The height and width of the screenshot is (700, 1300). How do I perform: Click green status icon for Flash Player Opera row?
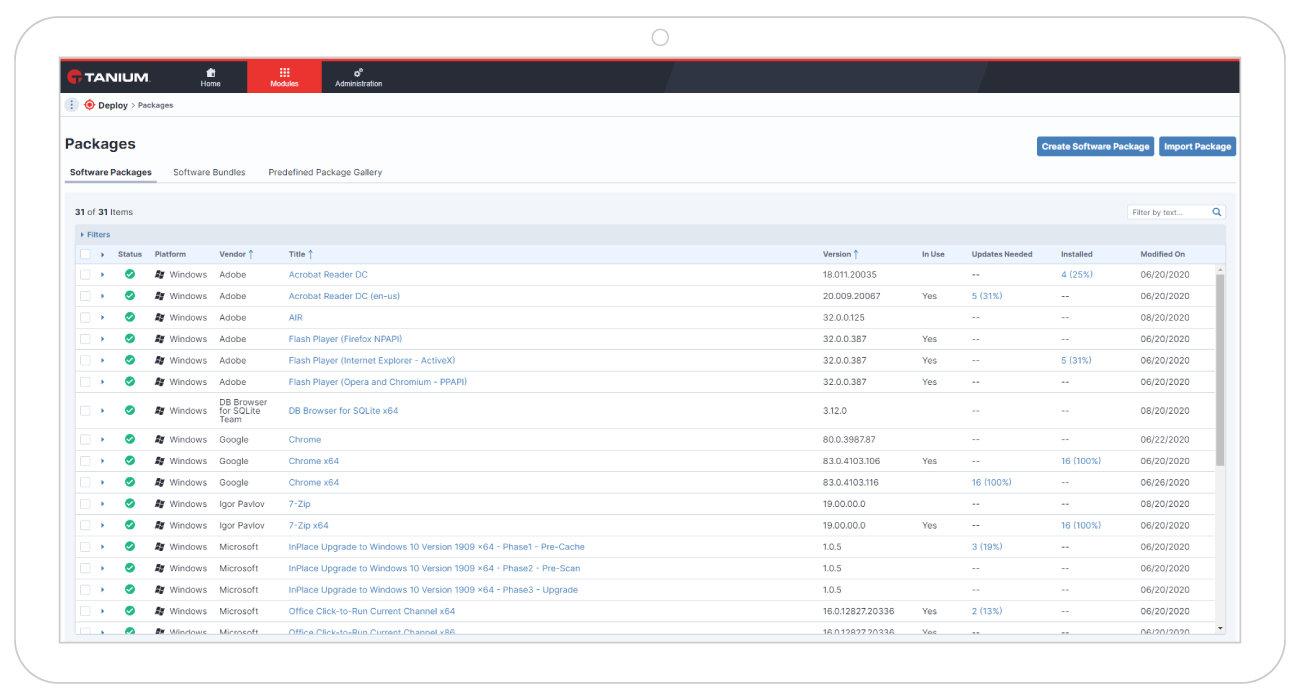pyautogui.click(x=130, y=382)
